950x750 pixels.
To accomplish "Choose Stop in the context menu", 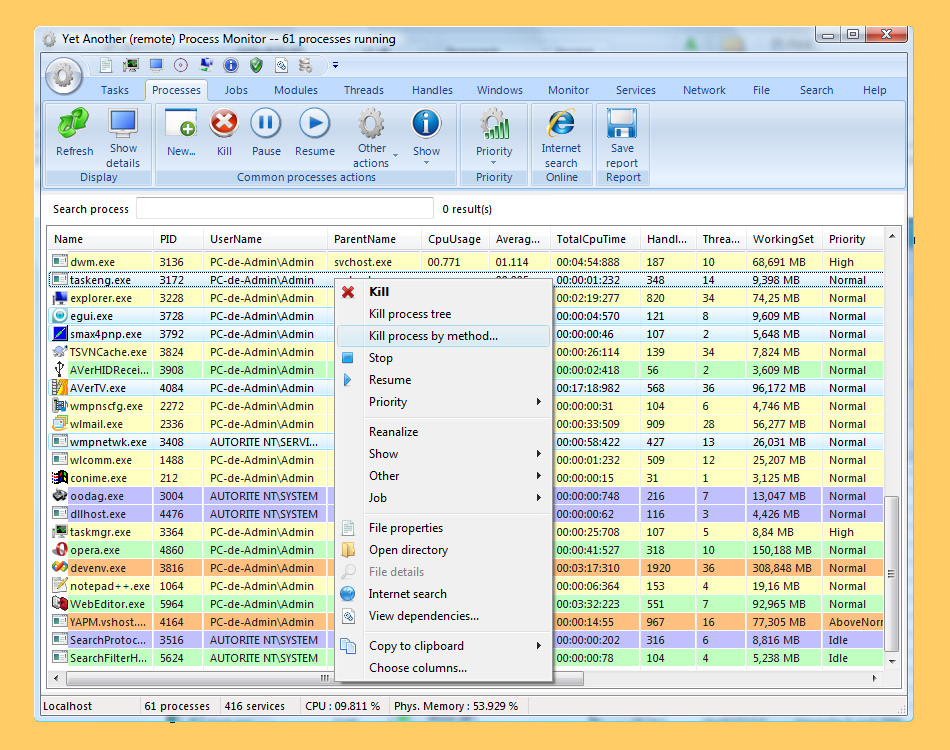I will pyautogui.click(x=443, y=358).
